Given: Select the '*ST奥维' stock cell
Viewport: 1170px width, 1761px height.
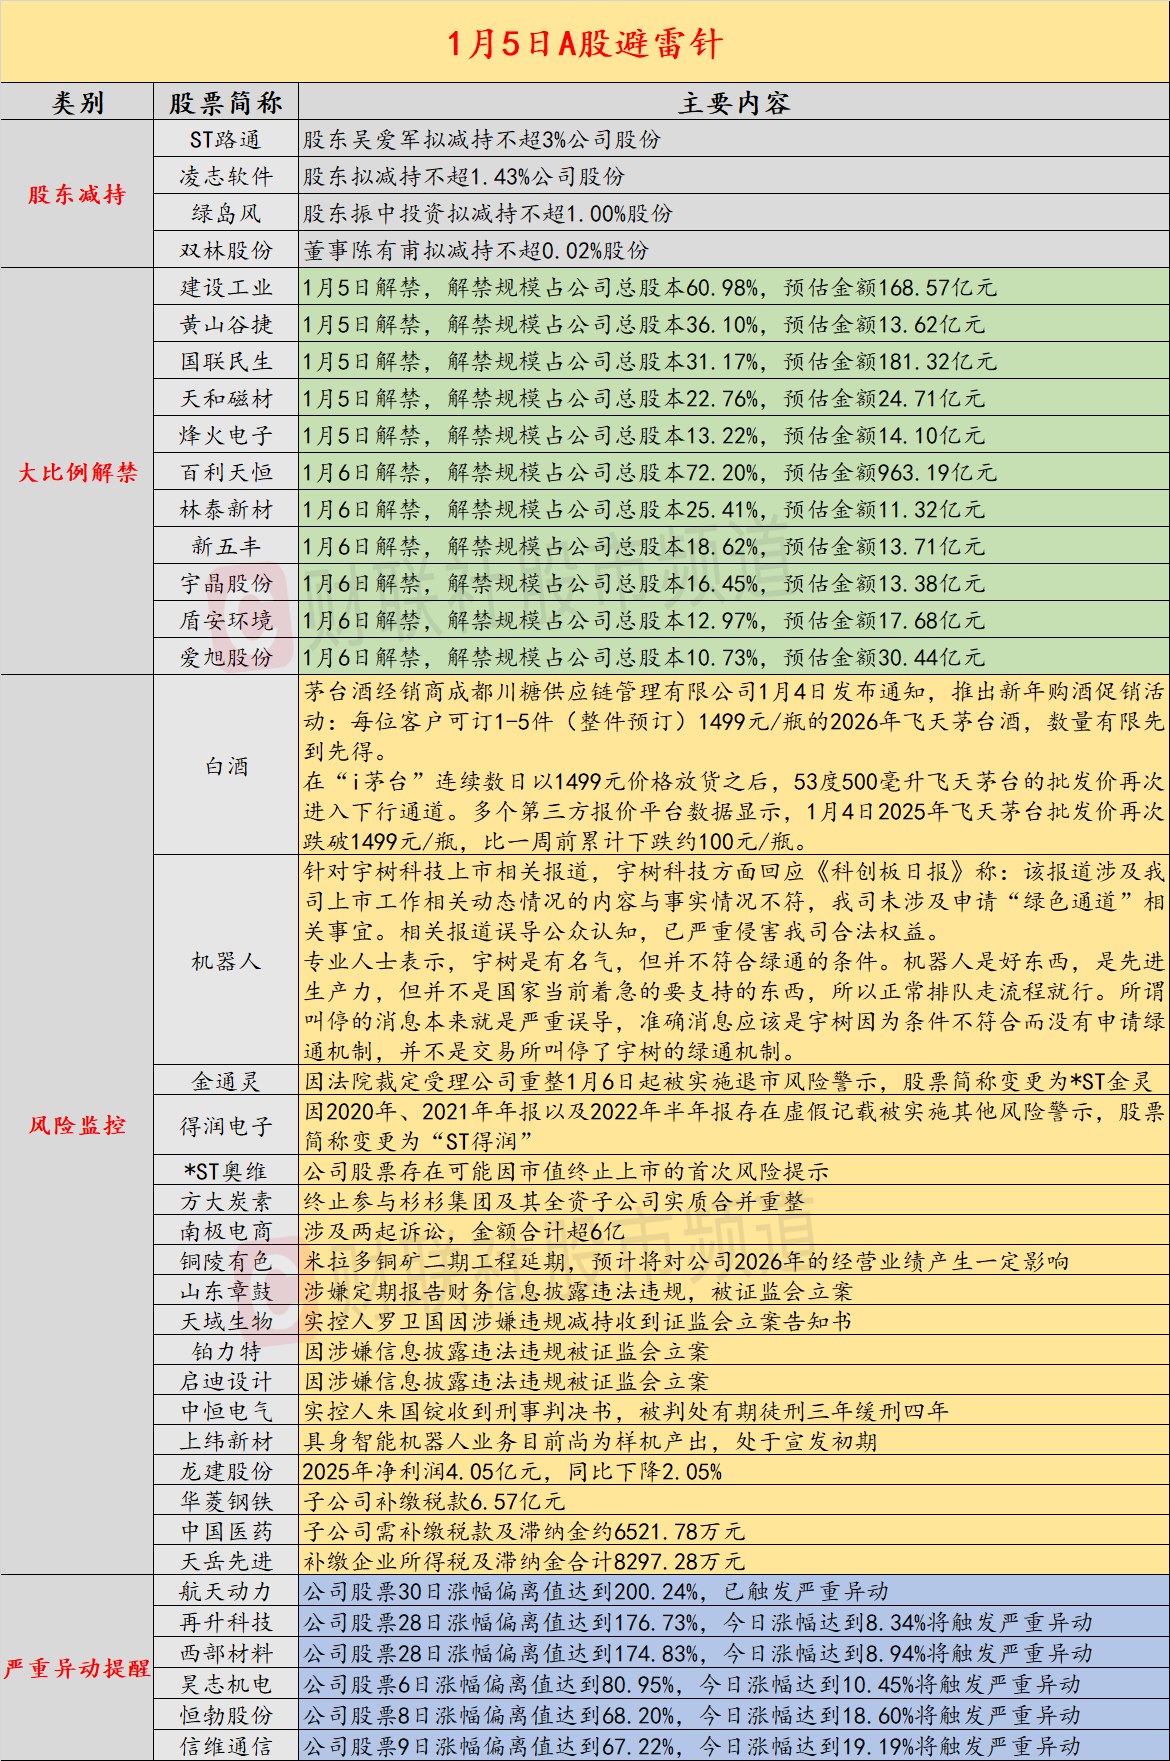Looking at the screenshot, I should (x=226, y=1171).
